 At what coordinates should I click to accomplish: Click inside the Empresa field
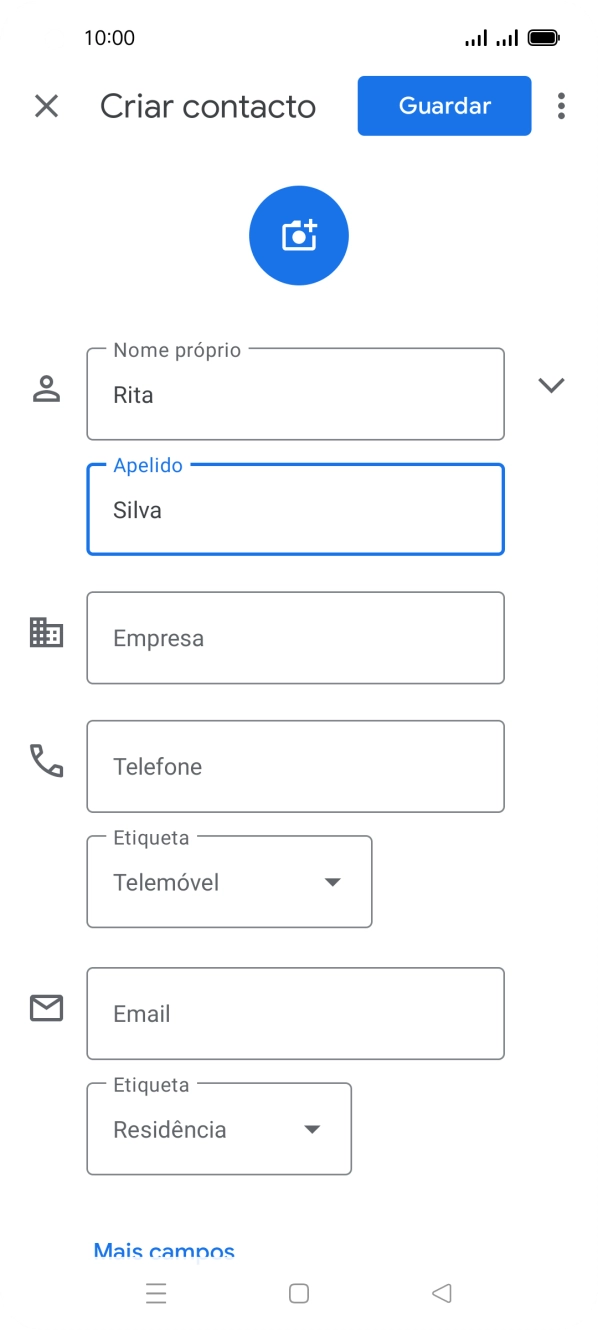[295, 638]
